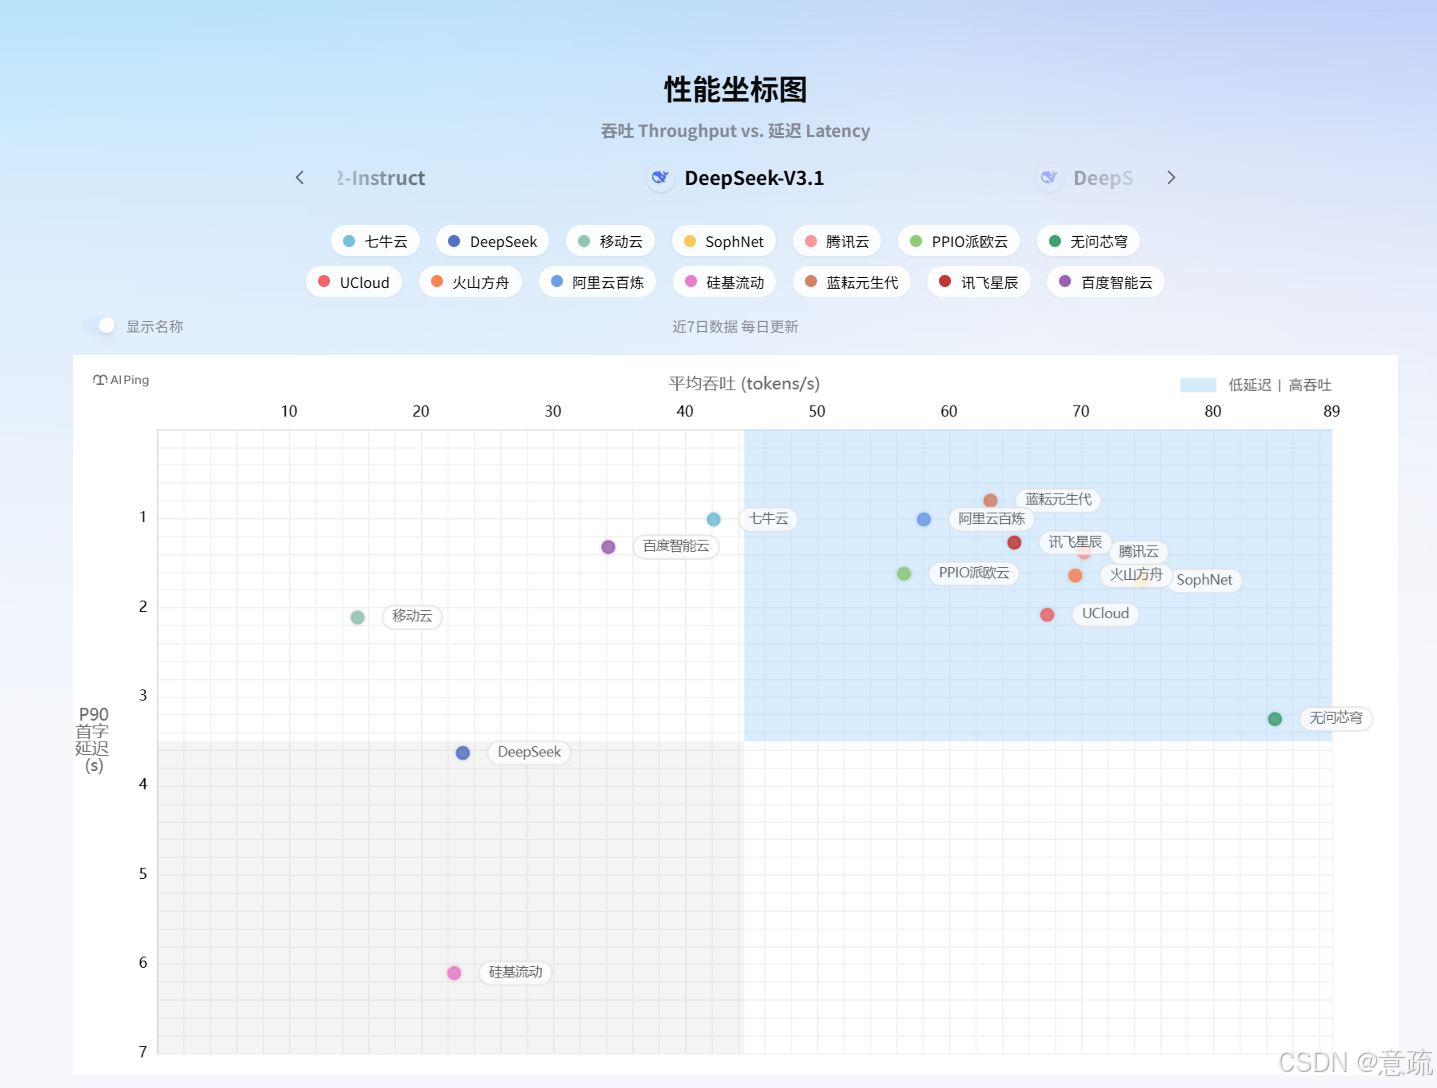The image size is (1437, 1088).
Task: Go to the next model with right chevron
Action: coord(1171,177)
